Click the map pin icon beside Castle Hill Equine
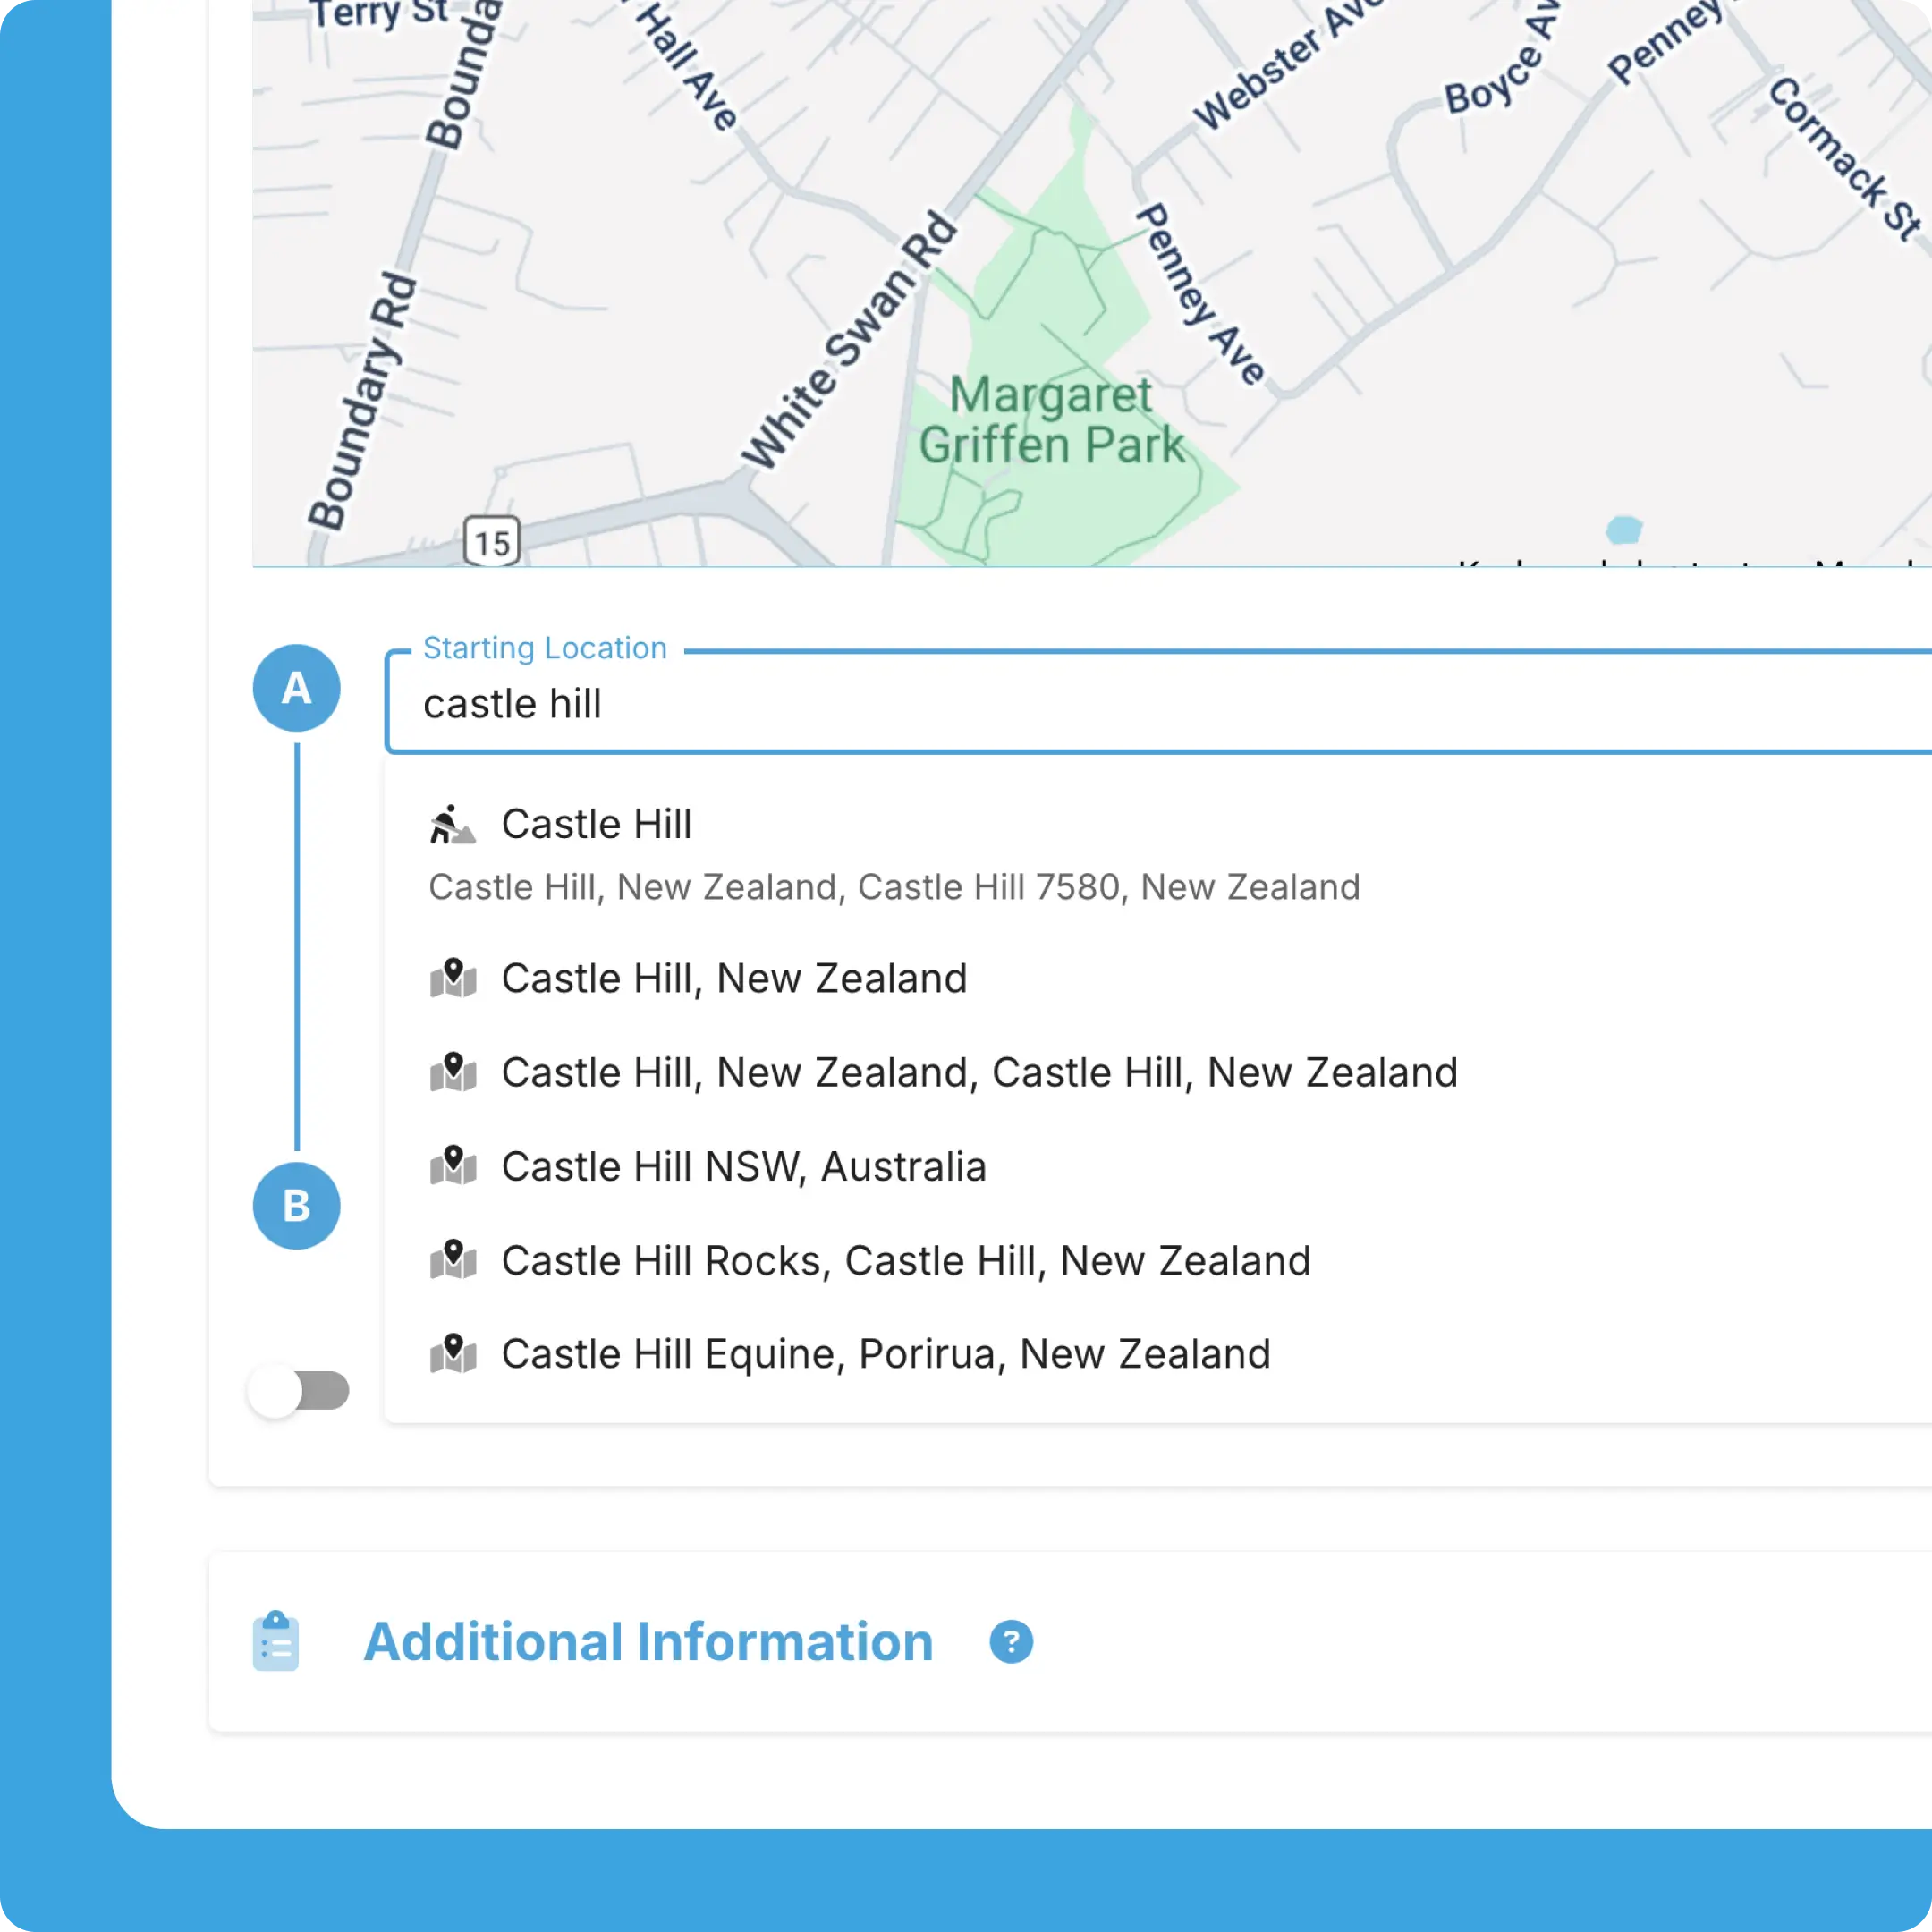1932x1932 pixels. [453, 1355]
